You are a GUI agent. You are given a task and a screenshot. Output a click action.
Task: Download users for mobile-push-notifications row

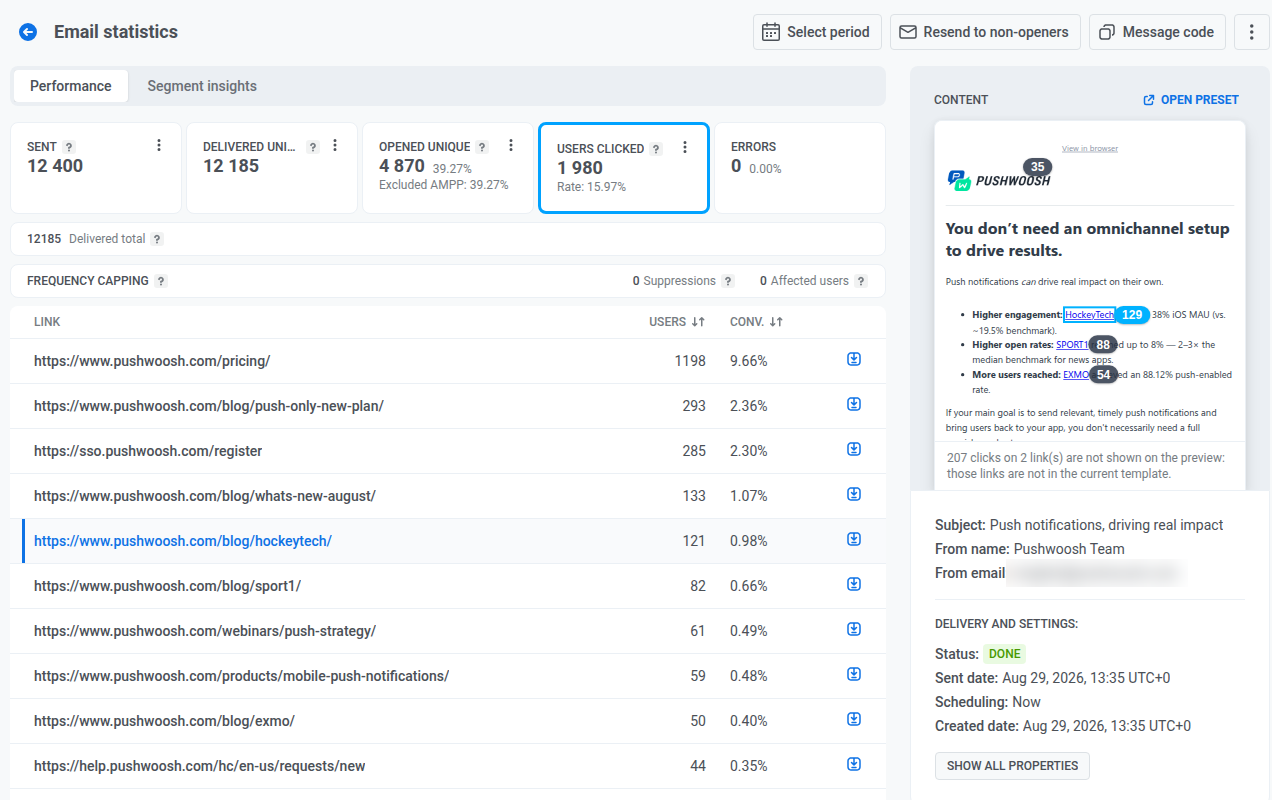pos(854,675)
